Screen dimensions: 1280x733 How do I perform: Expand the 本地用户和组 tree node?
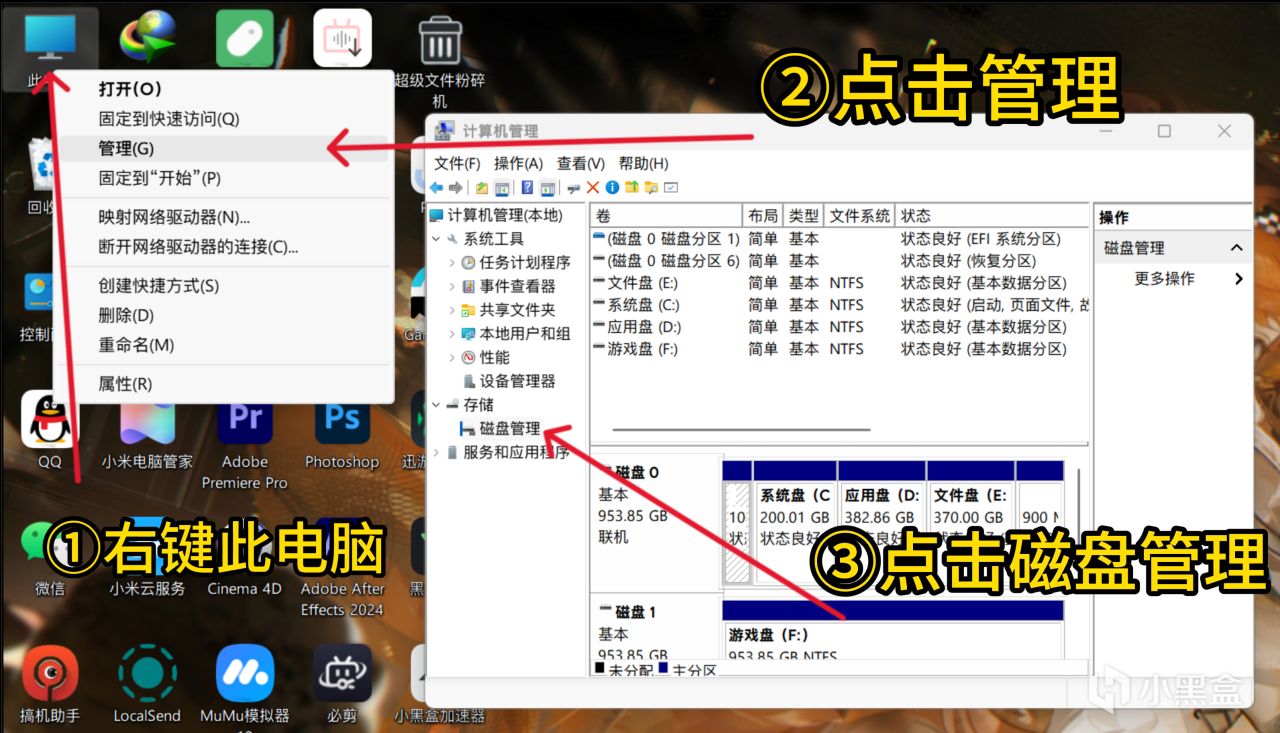click(452, 334)
